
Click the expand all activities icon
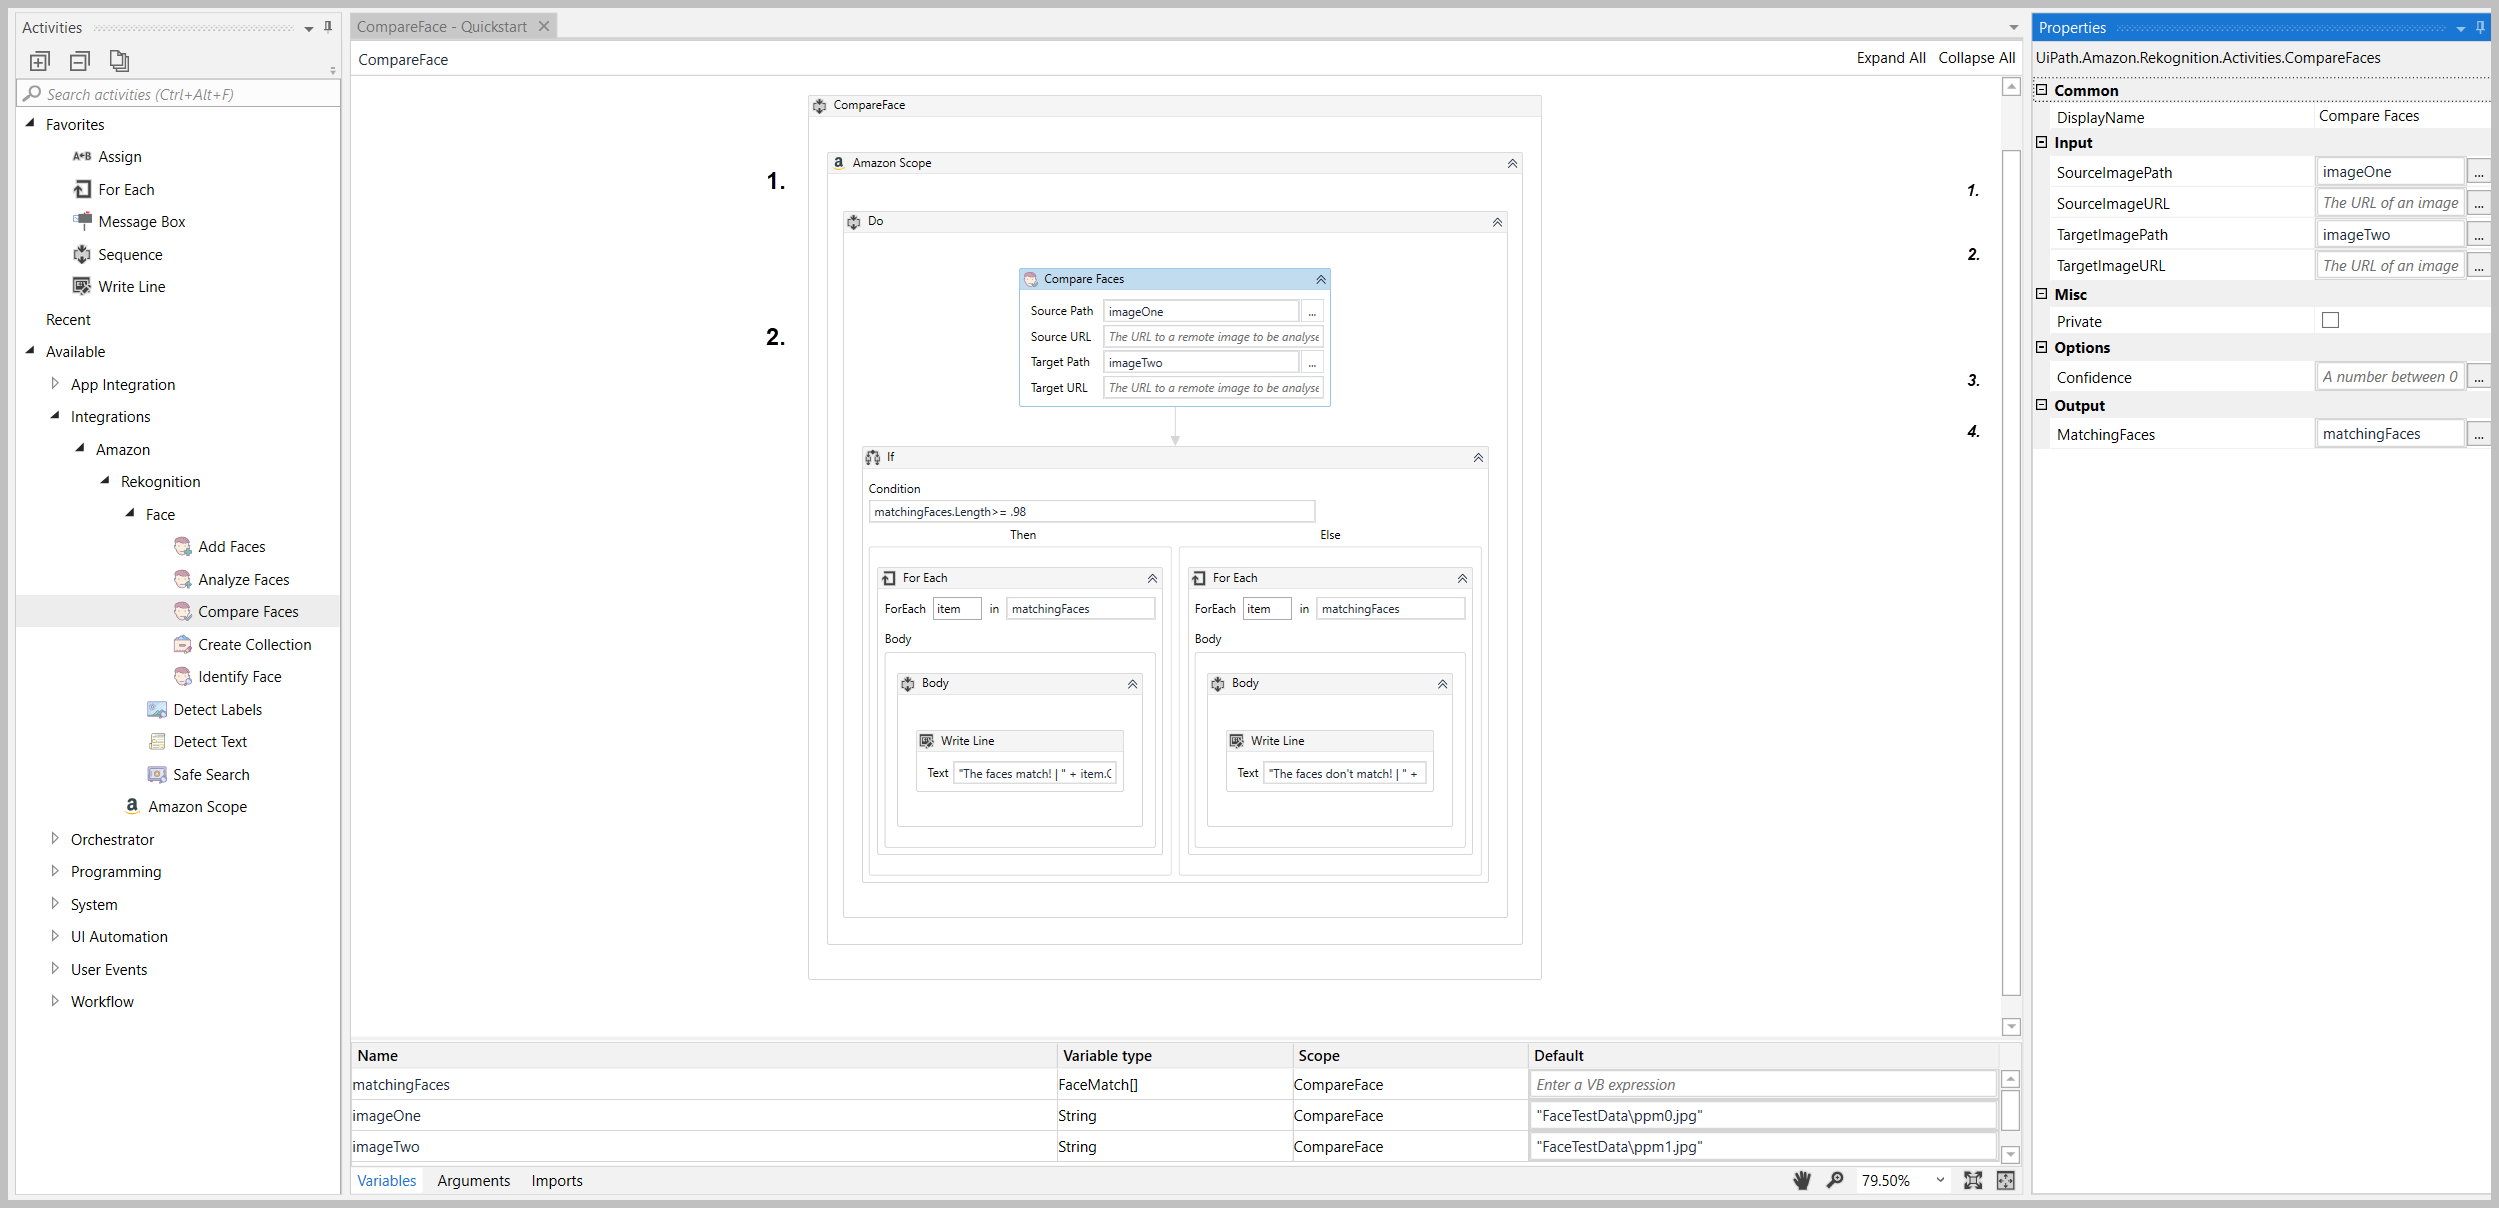coord(40,62)
